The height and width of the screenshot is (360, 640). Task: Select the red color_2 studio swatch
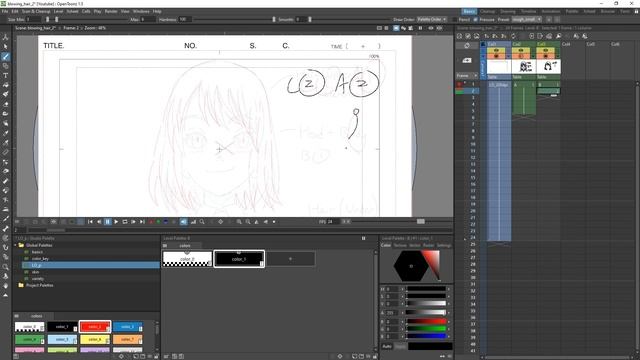click(x=95, y=327)
